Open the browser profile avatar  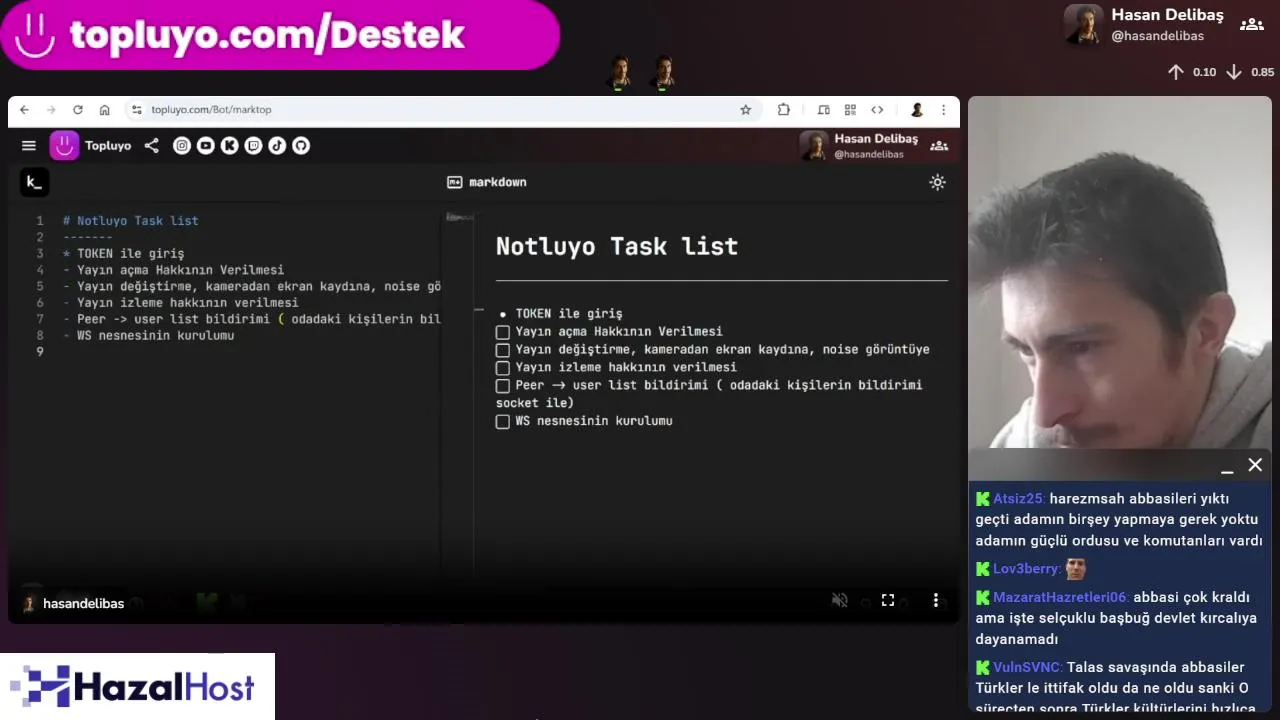point(916,110)
